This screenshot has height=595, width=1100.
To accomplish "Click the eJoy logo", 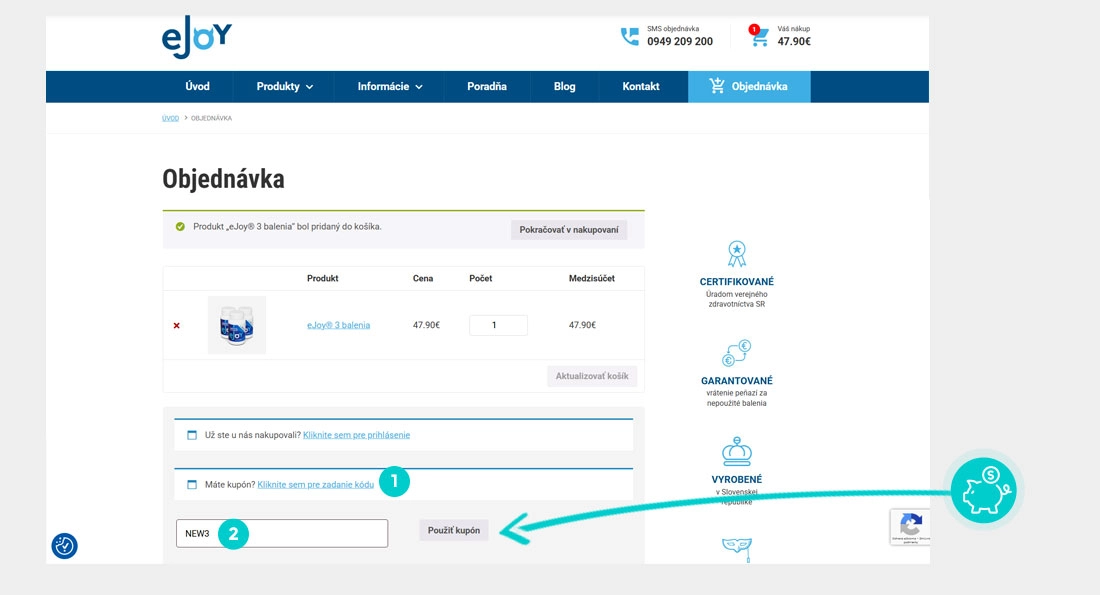I will [196, 37].
